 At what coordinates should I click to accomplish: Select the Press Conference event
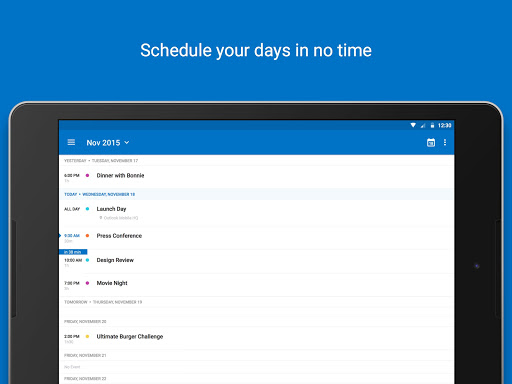click(x=256, y=238)
